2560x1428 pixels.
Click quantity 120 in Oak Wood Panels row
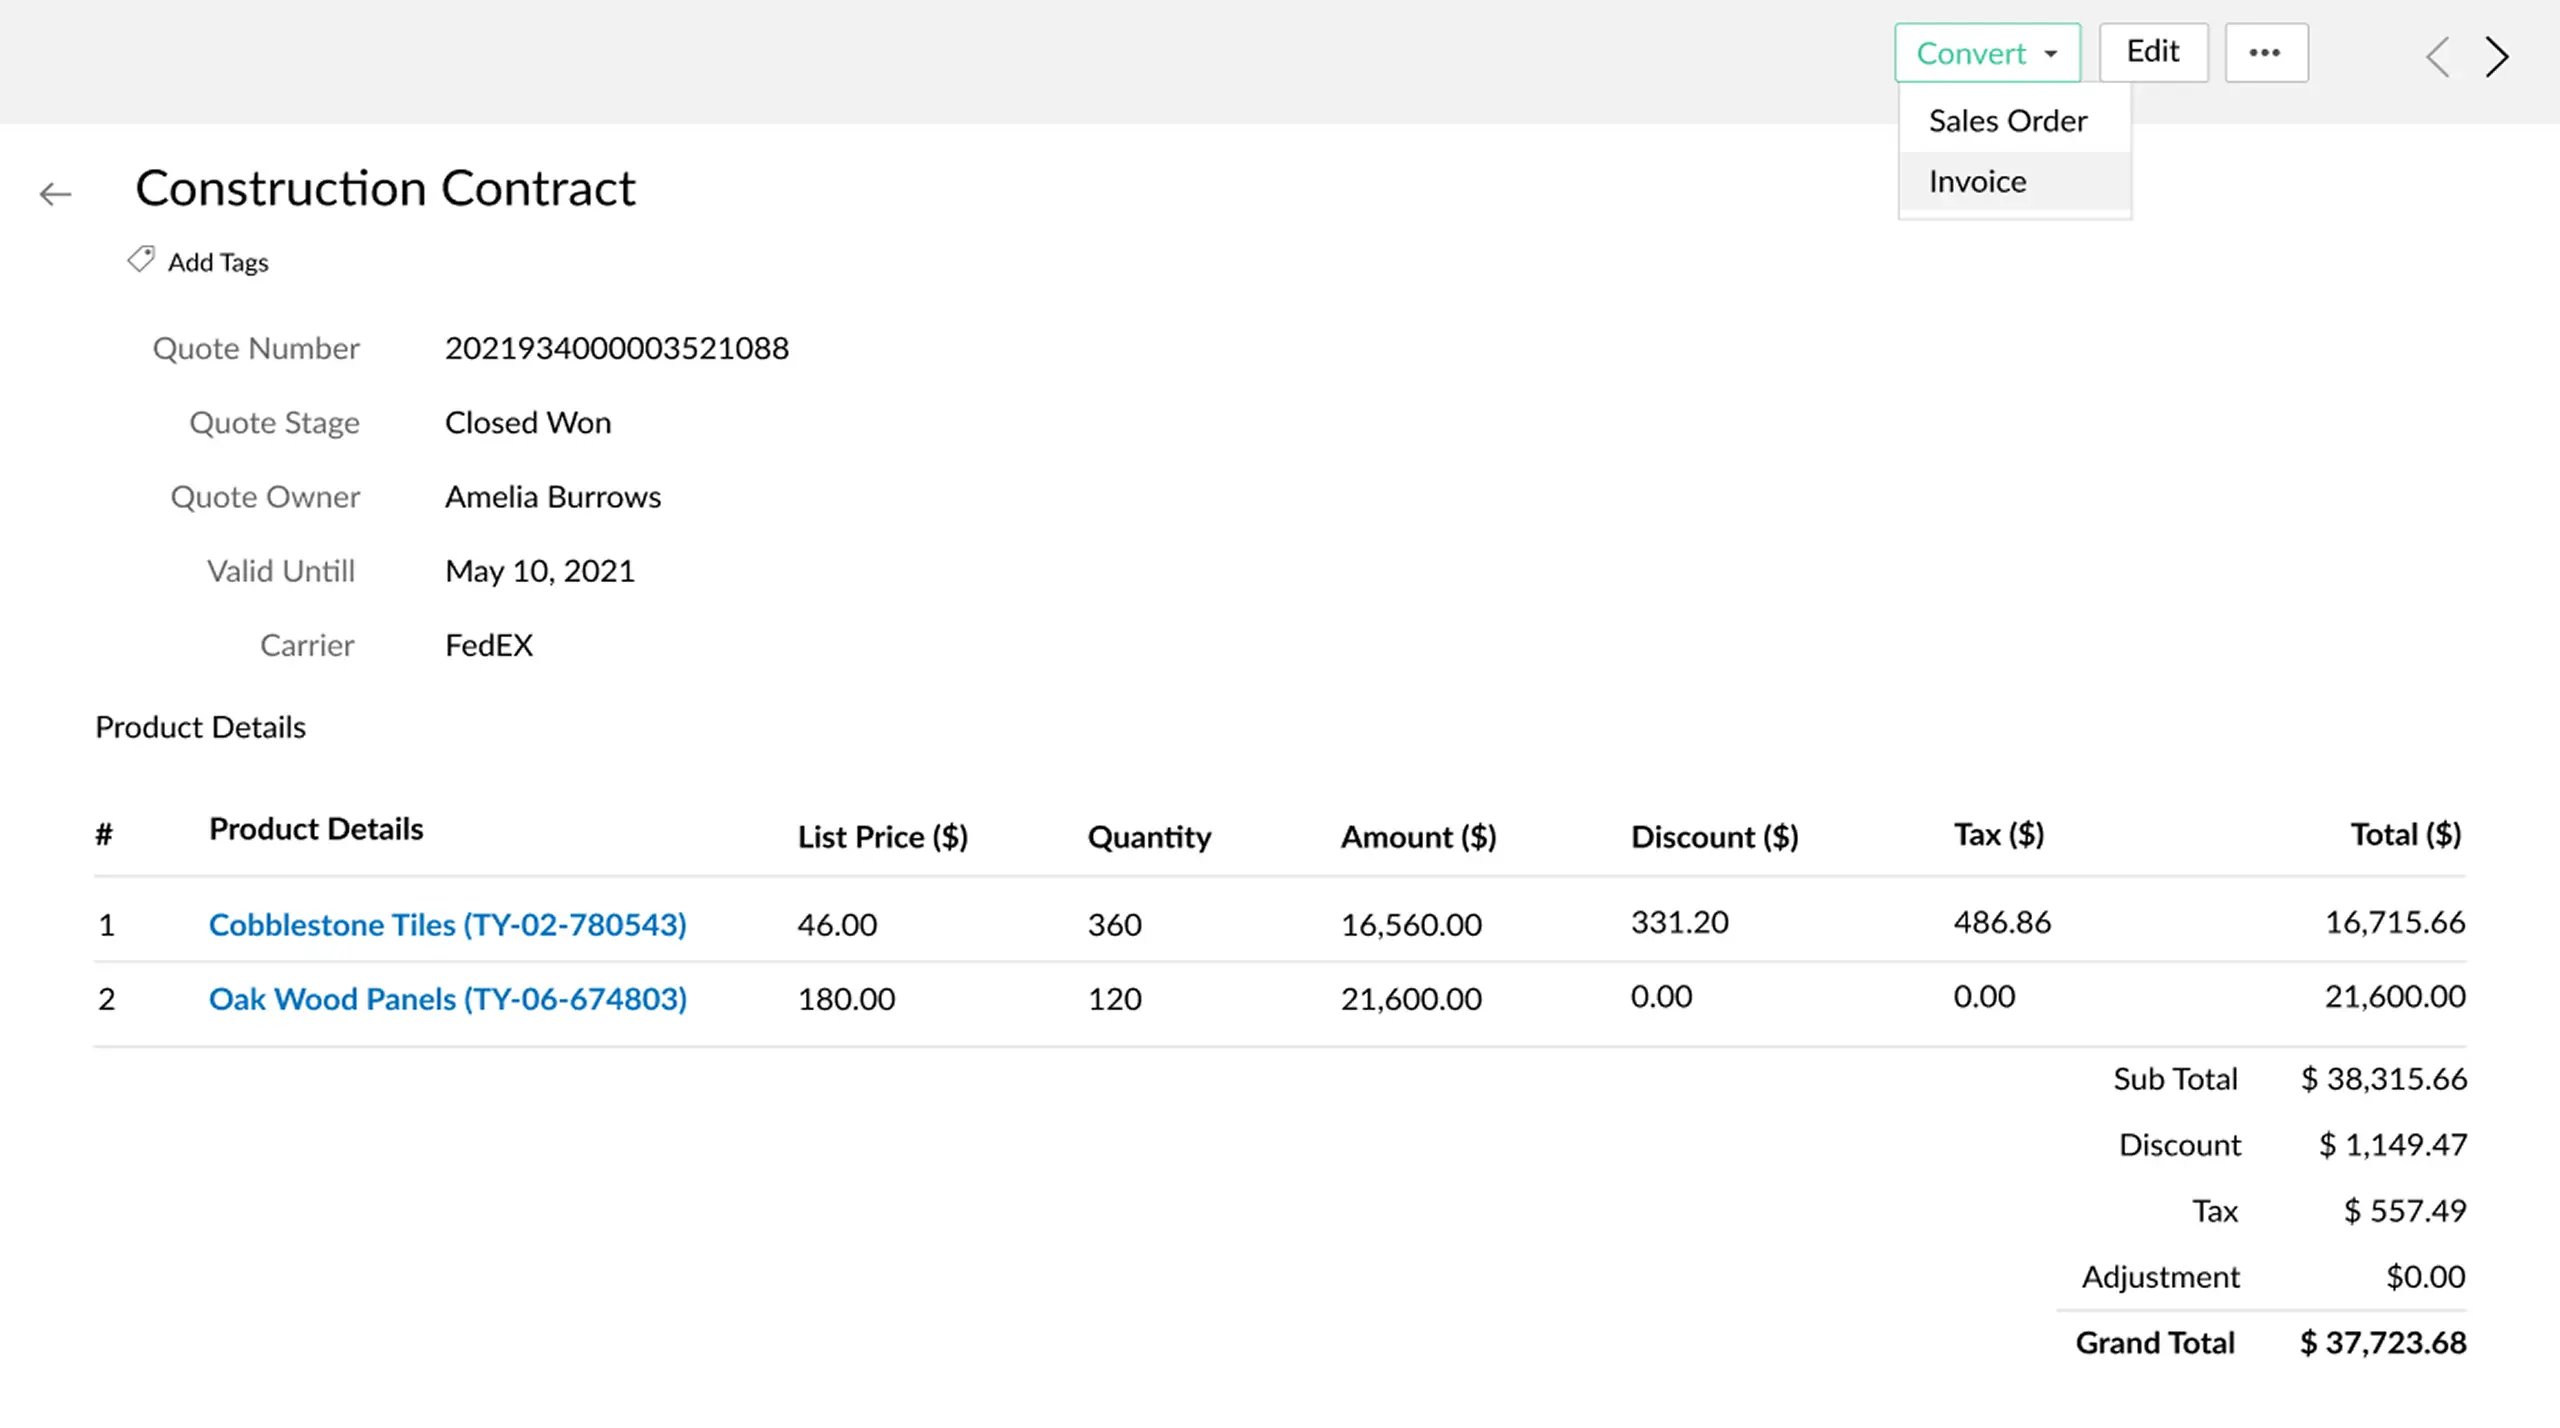point(1114,998)
